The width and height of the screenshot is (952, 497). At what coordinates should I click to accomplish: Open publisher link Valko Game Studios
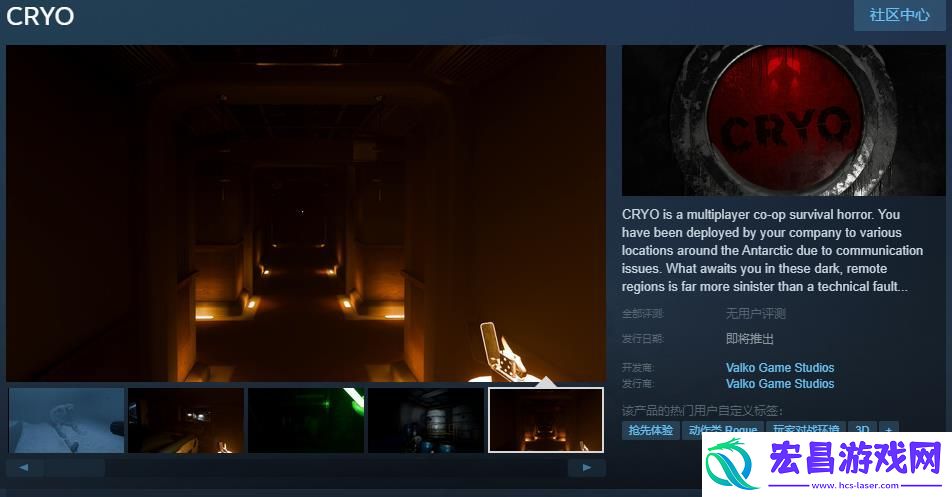pos(780,384)
